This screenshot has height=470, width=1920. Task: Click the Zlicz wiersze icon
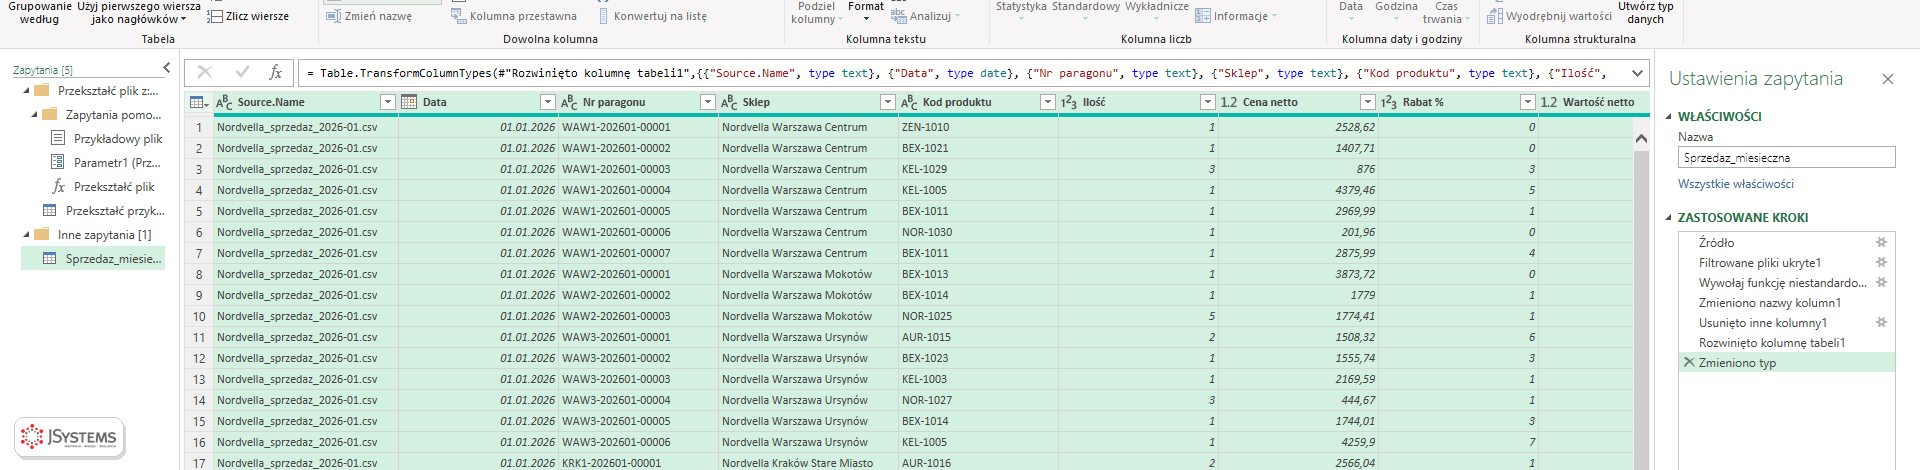(215, 16)
